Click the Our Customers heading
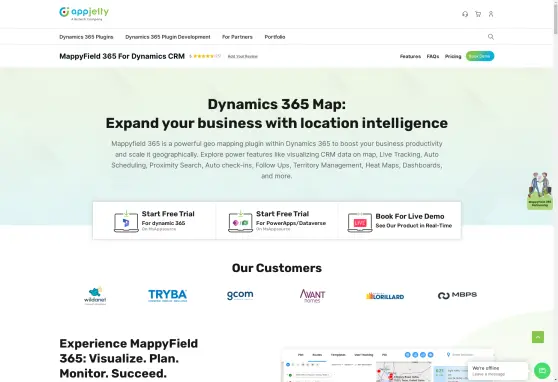 tap(277, 268)
